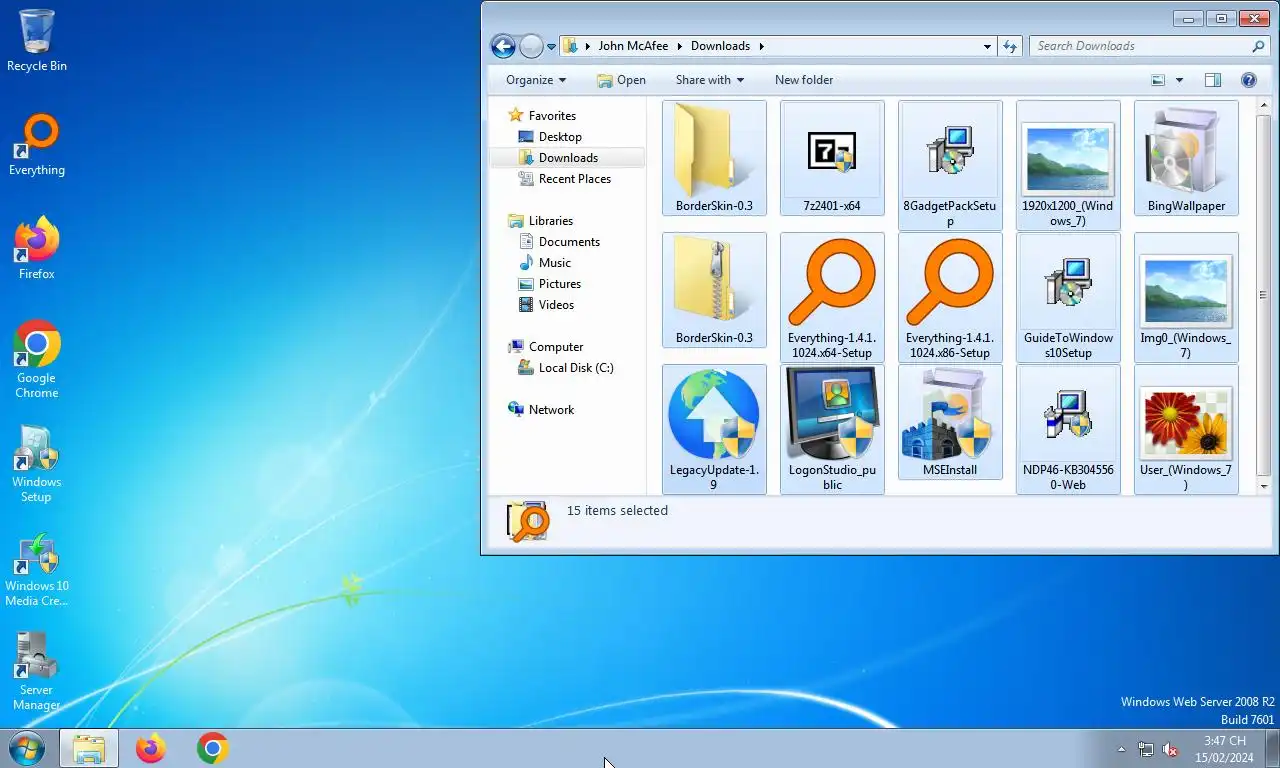Viewport: 1280px width, 768px height.
Task: Select the Img0_(Windows_7) image thumbnail
Action: (x=1186, y=297)
